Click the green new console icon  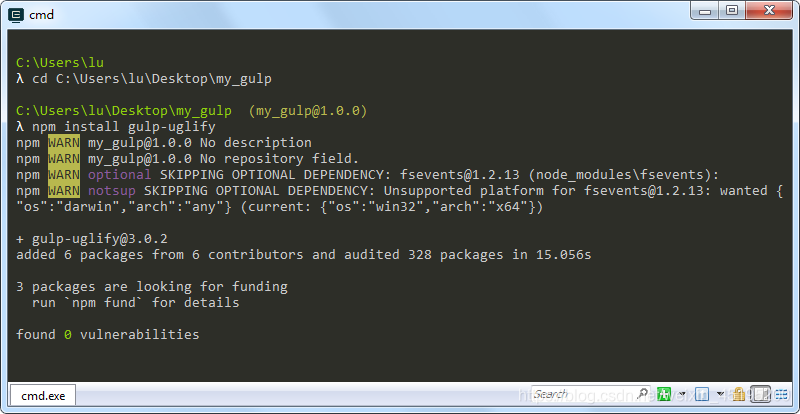(664, 394)
